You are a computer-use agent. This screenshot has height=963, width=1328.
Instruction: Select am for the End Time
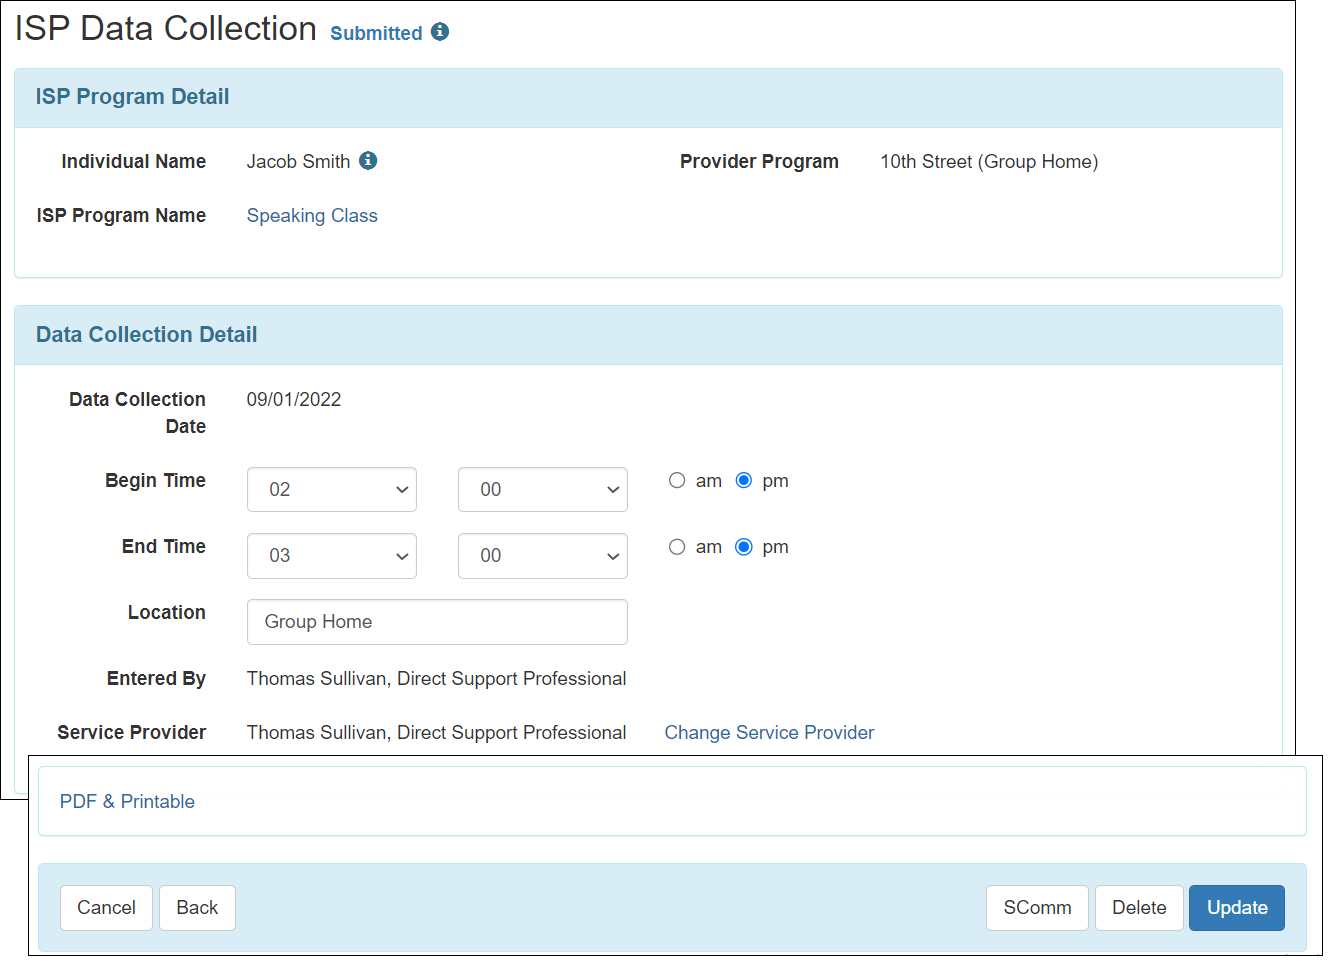(x=677, y=546)
